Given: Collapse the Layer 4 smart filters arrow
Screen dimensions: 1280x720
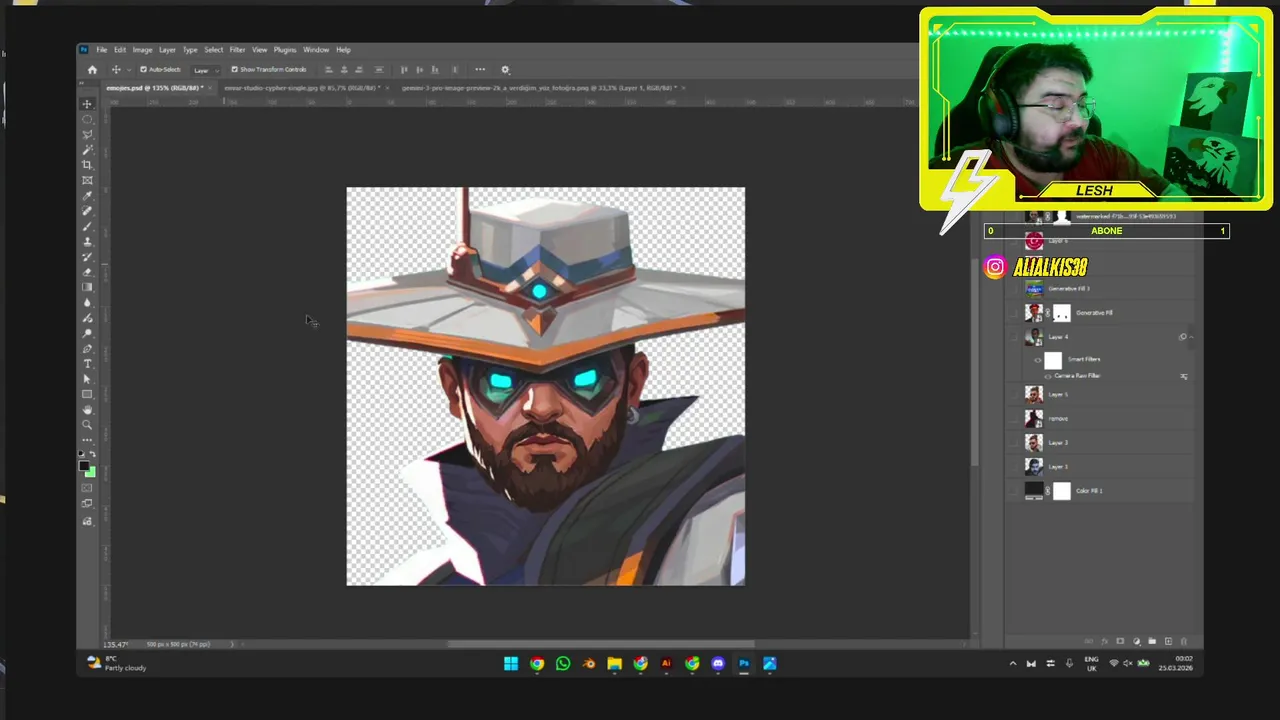Looking at the screenshot, I should tap(1190, 337).
